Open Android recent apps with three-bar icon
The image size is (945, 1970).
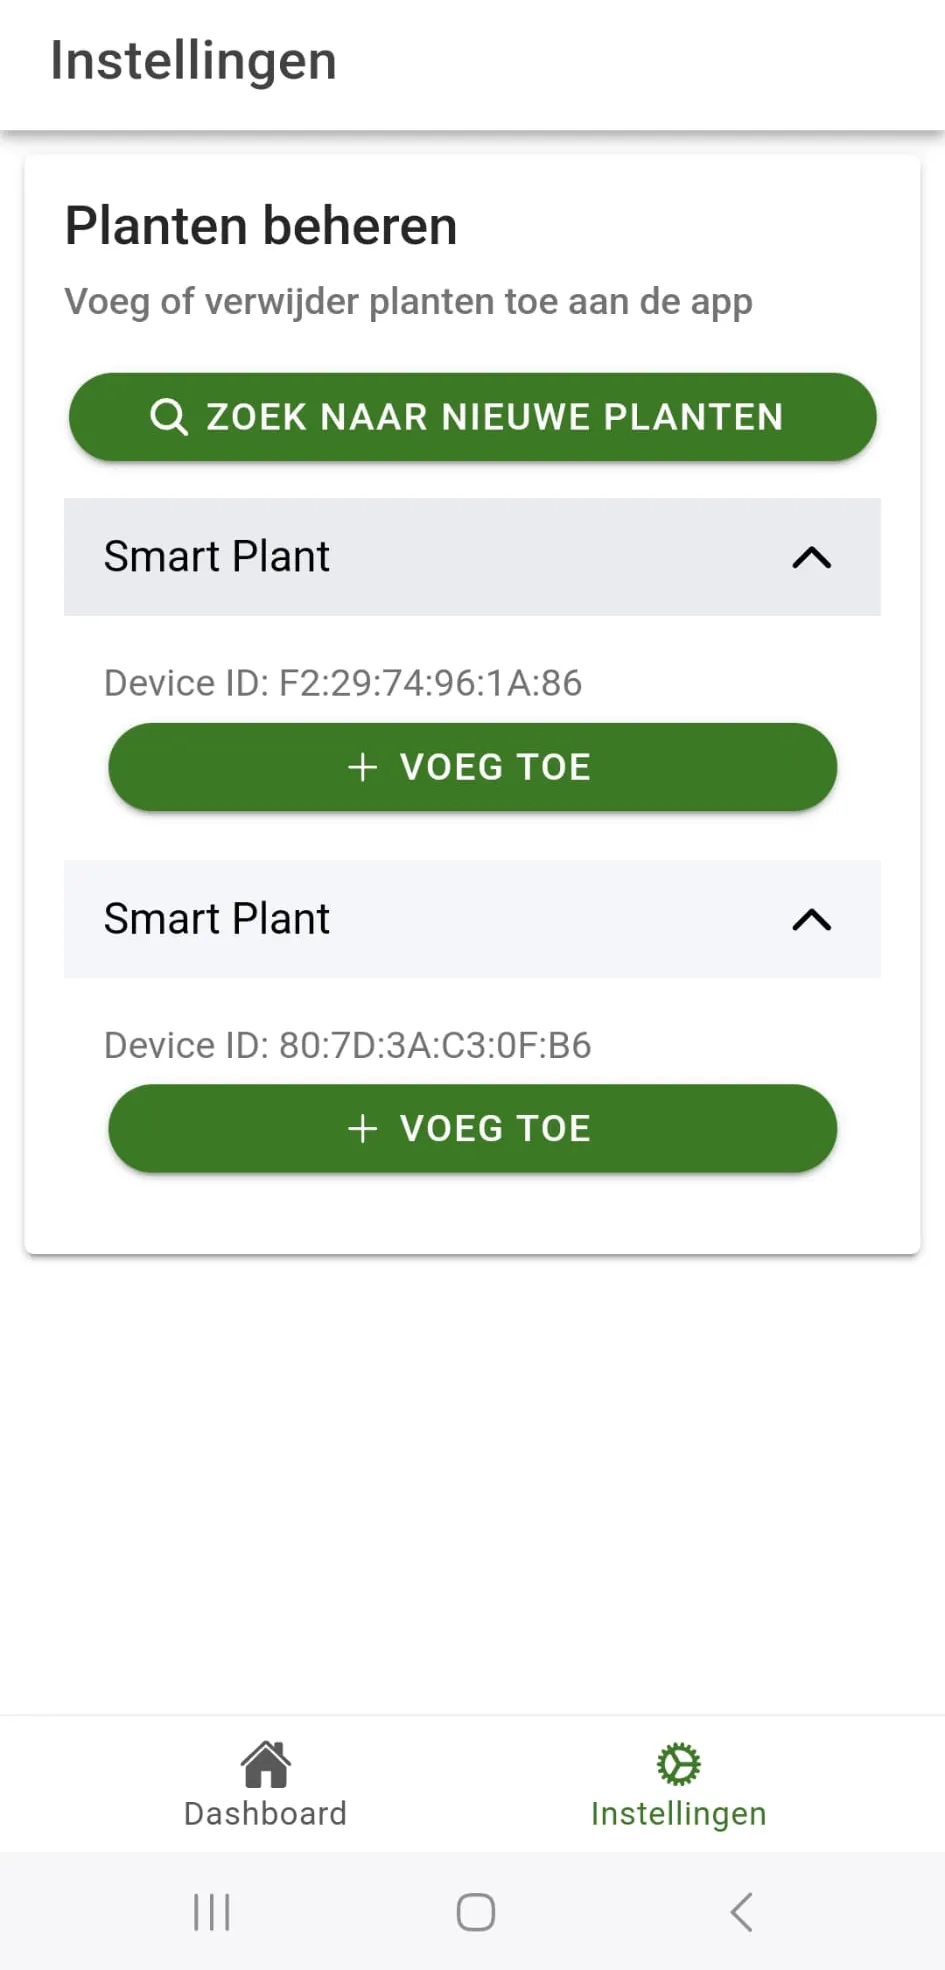[211, 1912]
